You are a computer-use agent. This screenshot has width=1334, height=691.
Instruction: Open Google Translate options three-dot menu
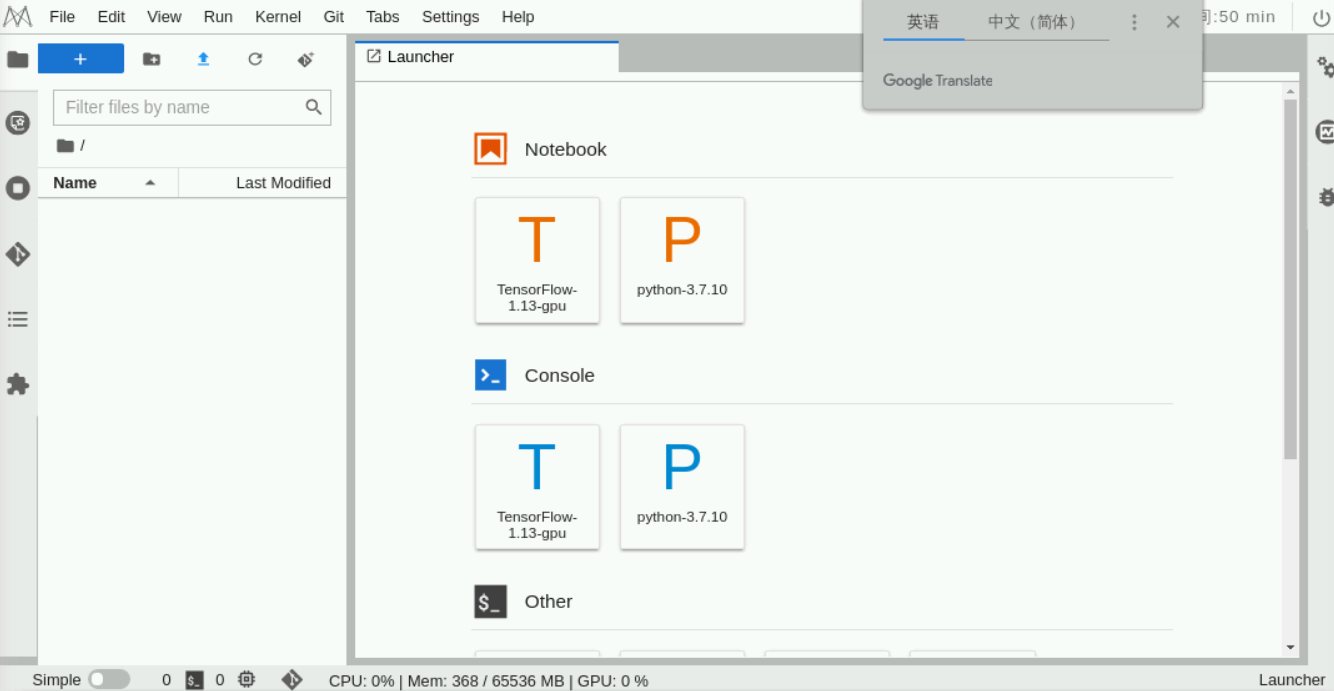point(1134,22)
